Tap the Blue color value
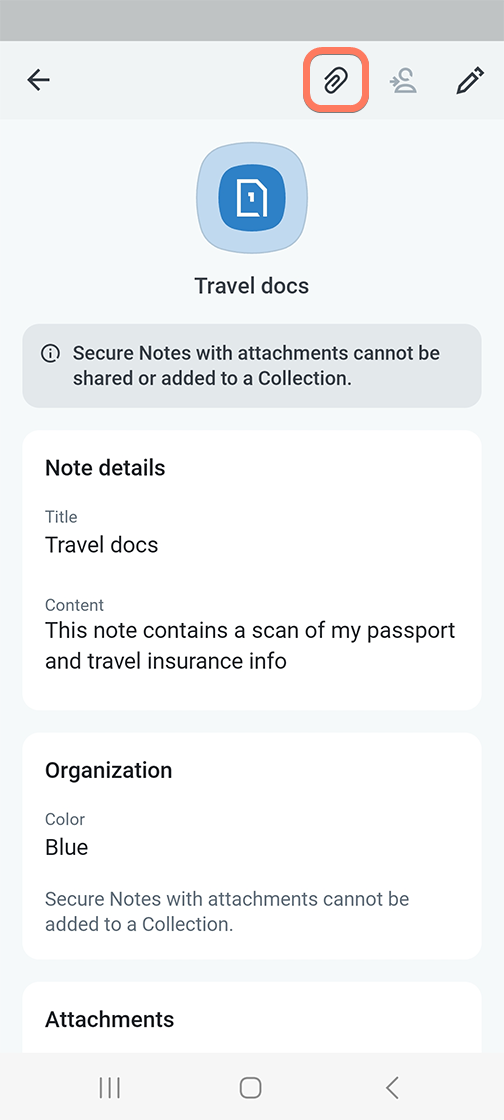This screenshot has width=504, height=1120. point(67,847)
